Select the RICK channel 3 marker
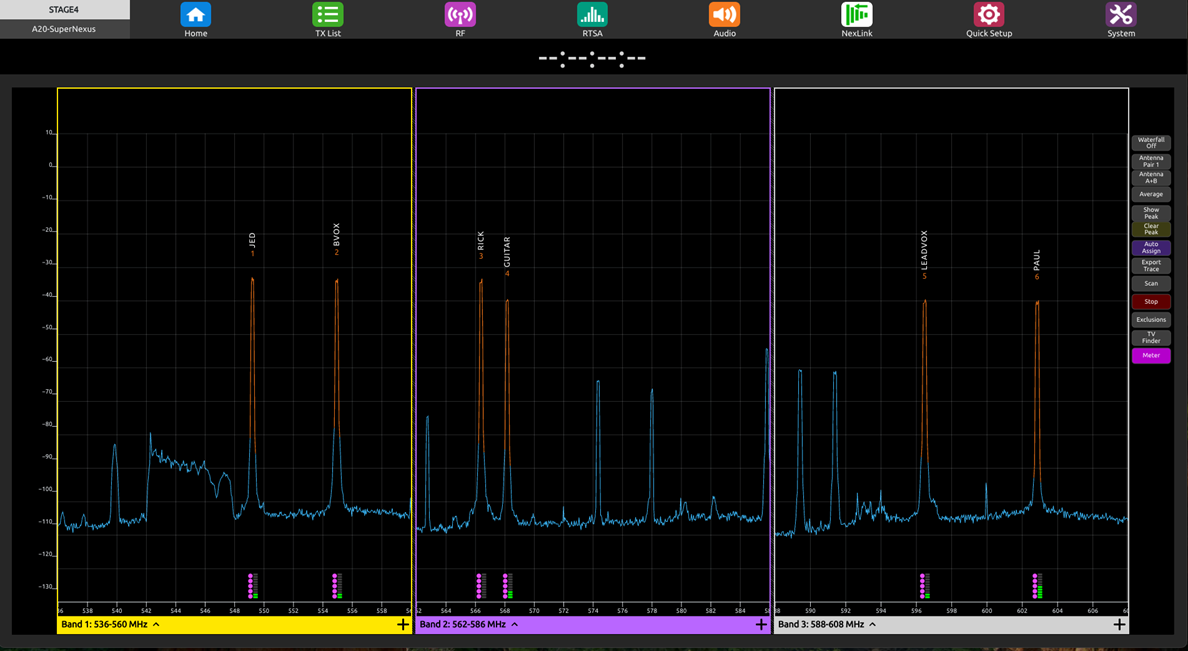Screen dimensions: 1188x651 point(480,246)
